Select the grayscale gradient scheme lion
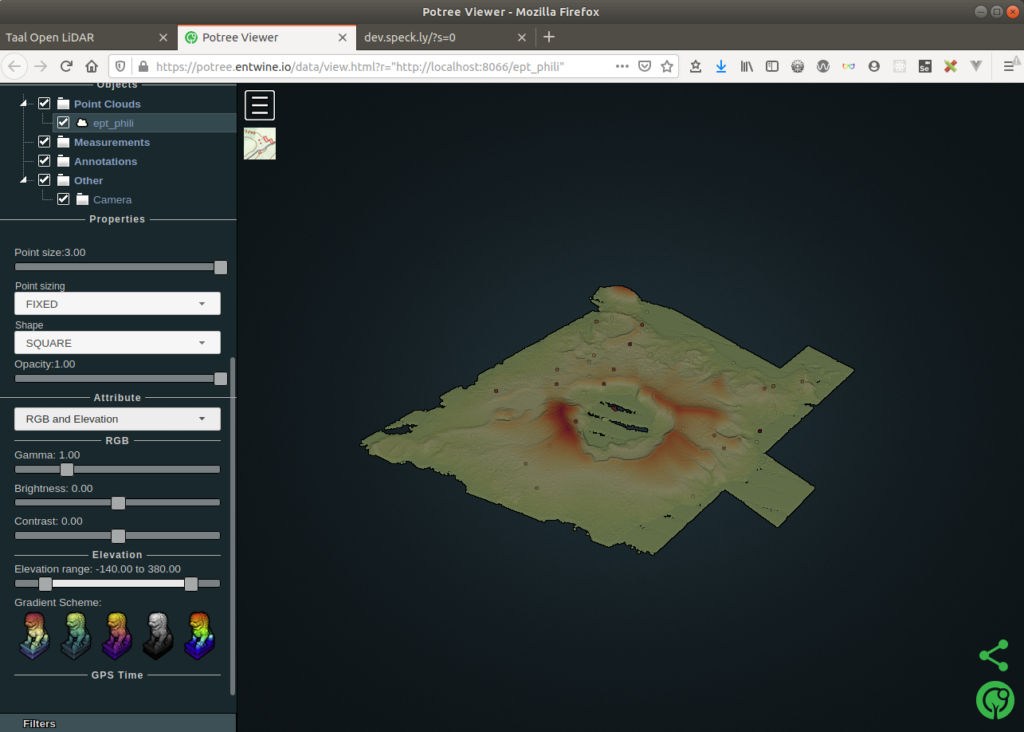1024x732 pixels. tap(158, 635)
